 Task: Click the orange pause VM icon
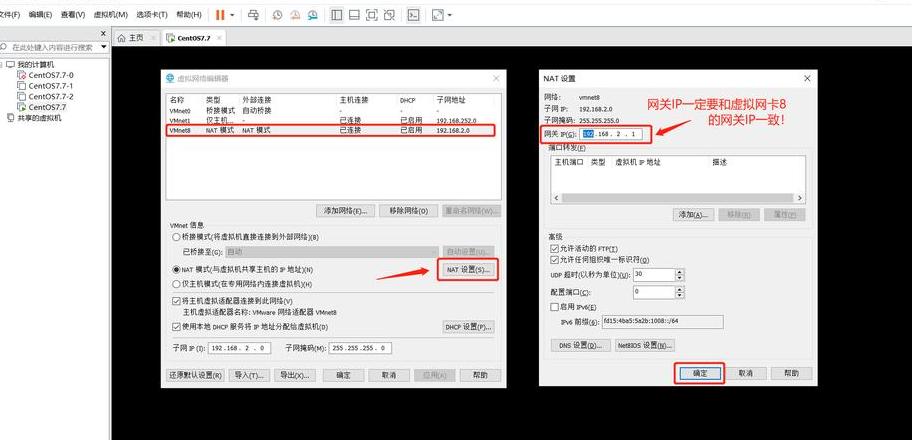click(220, 15)
